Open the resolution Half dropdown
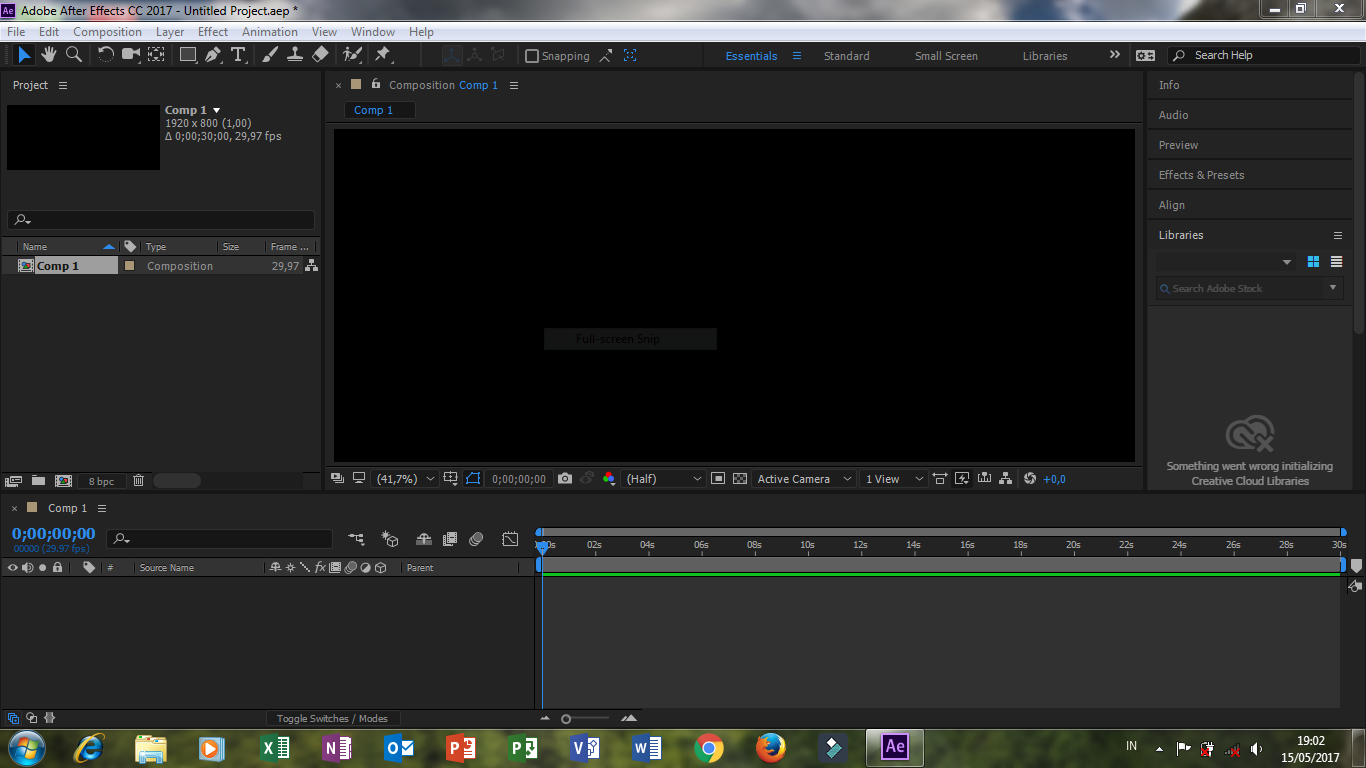Image resolution: width=1366 pixels, height=768 pixels. [662, 479]
